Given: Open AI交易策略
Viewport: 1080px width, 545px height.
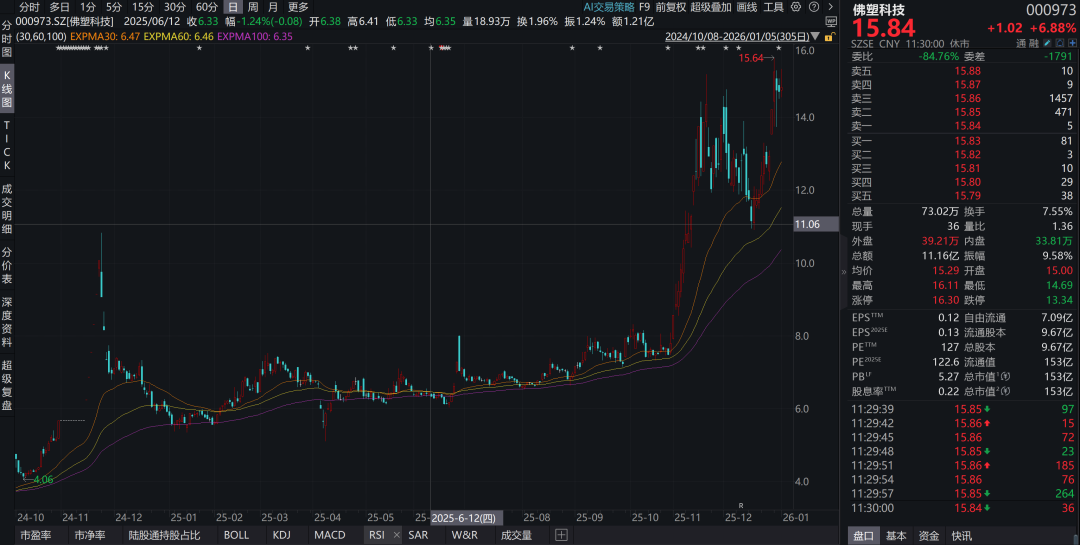Looking at the screenshot, I should [x=608, y=7].
